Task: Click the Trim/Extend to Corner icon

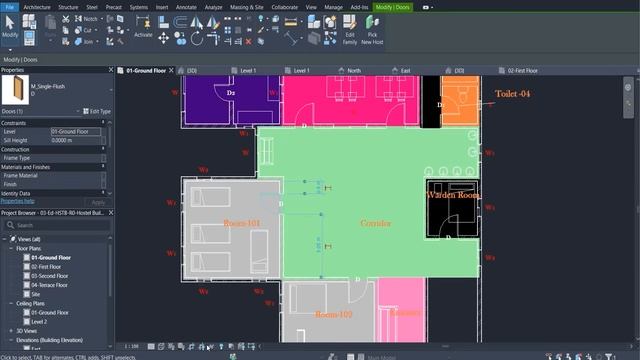Action: click(x=213, y=39)
